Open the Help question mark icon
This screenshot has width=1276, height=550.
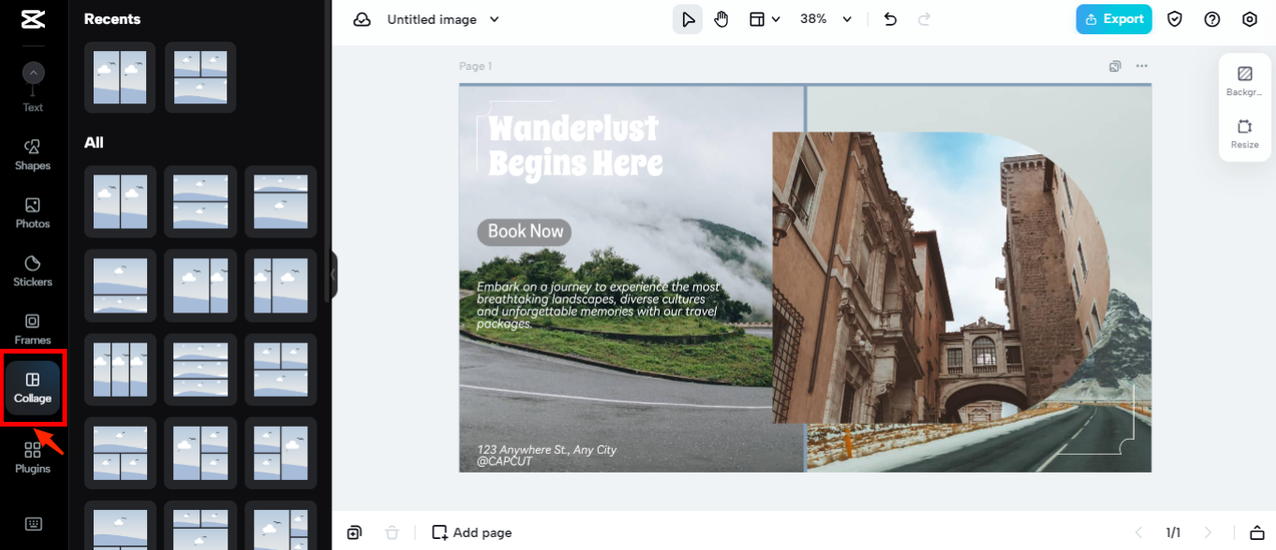tap(1212, 19)
